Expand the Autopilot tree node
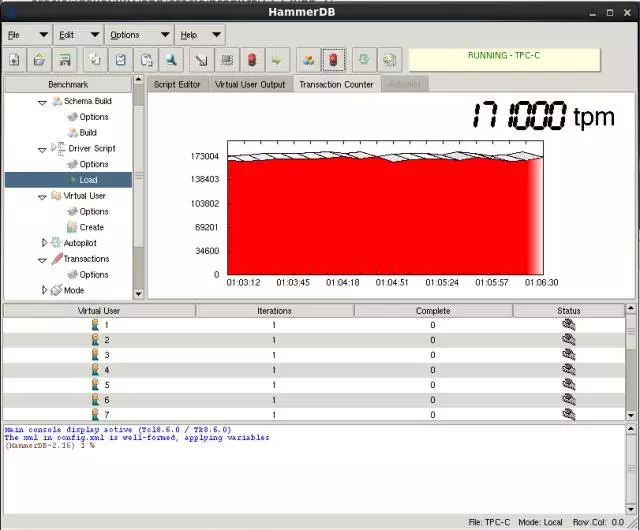The image size is (640, 530). [44, 243]
